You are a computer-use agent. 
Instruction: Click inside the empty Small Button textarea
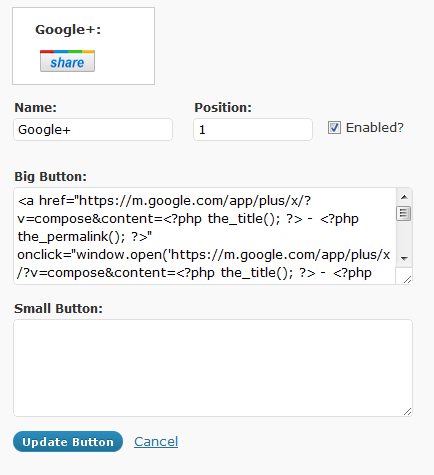coord(213,368)
